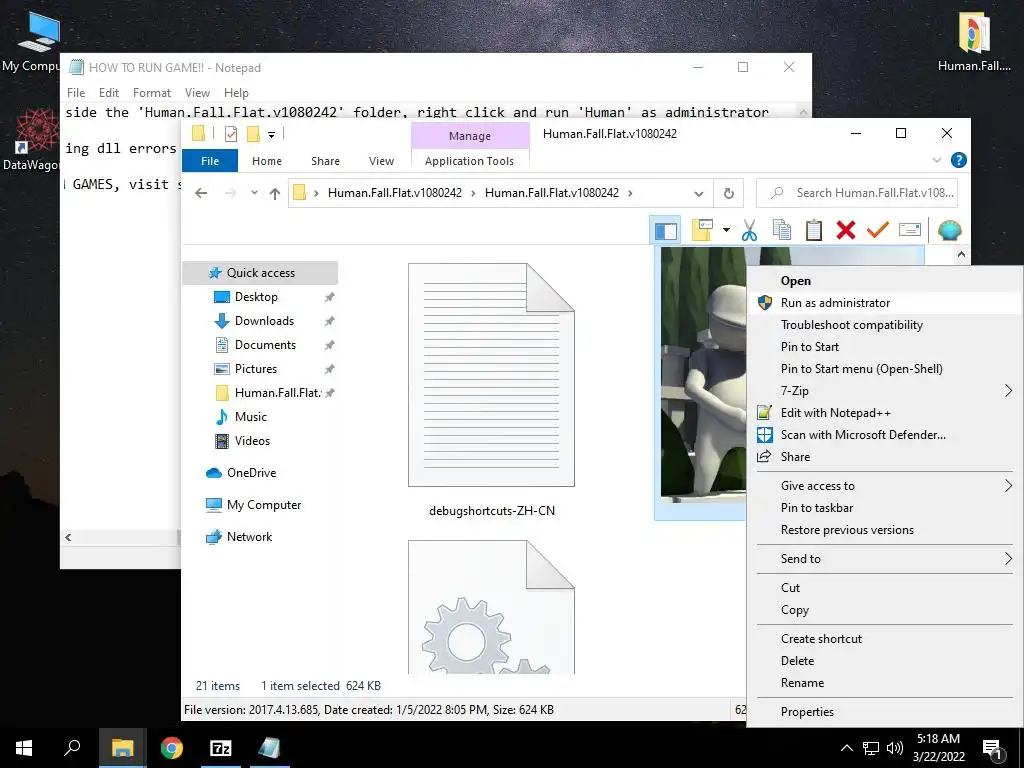Switch to the Share ribbon tab
This screenshot has width=1024, height=768.
[x=325, y=161]
